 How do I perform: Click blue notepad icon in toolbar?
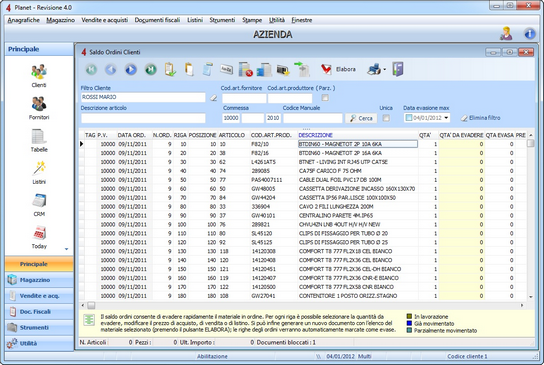coord(208,69)
